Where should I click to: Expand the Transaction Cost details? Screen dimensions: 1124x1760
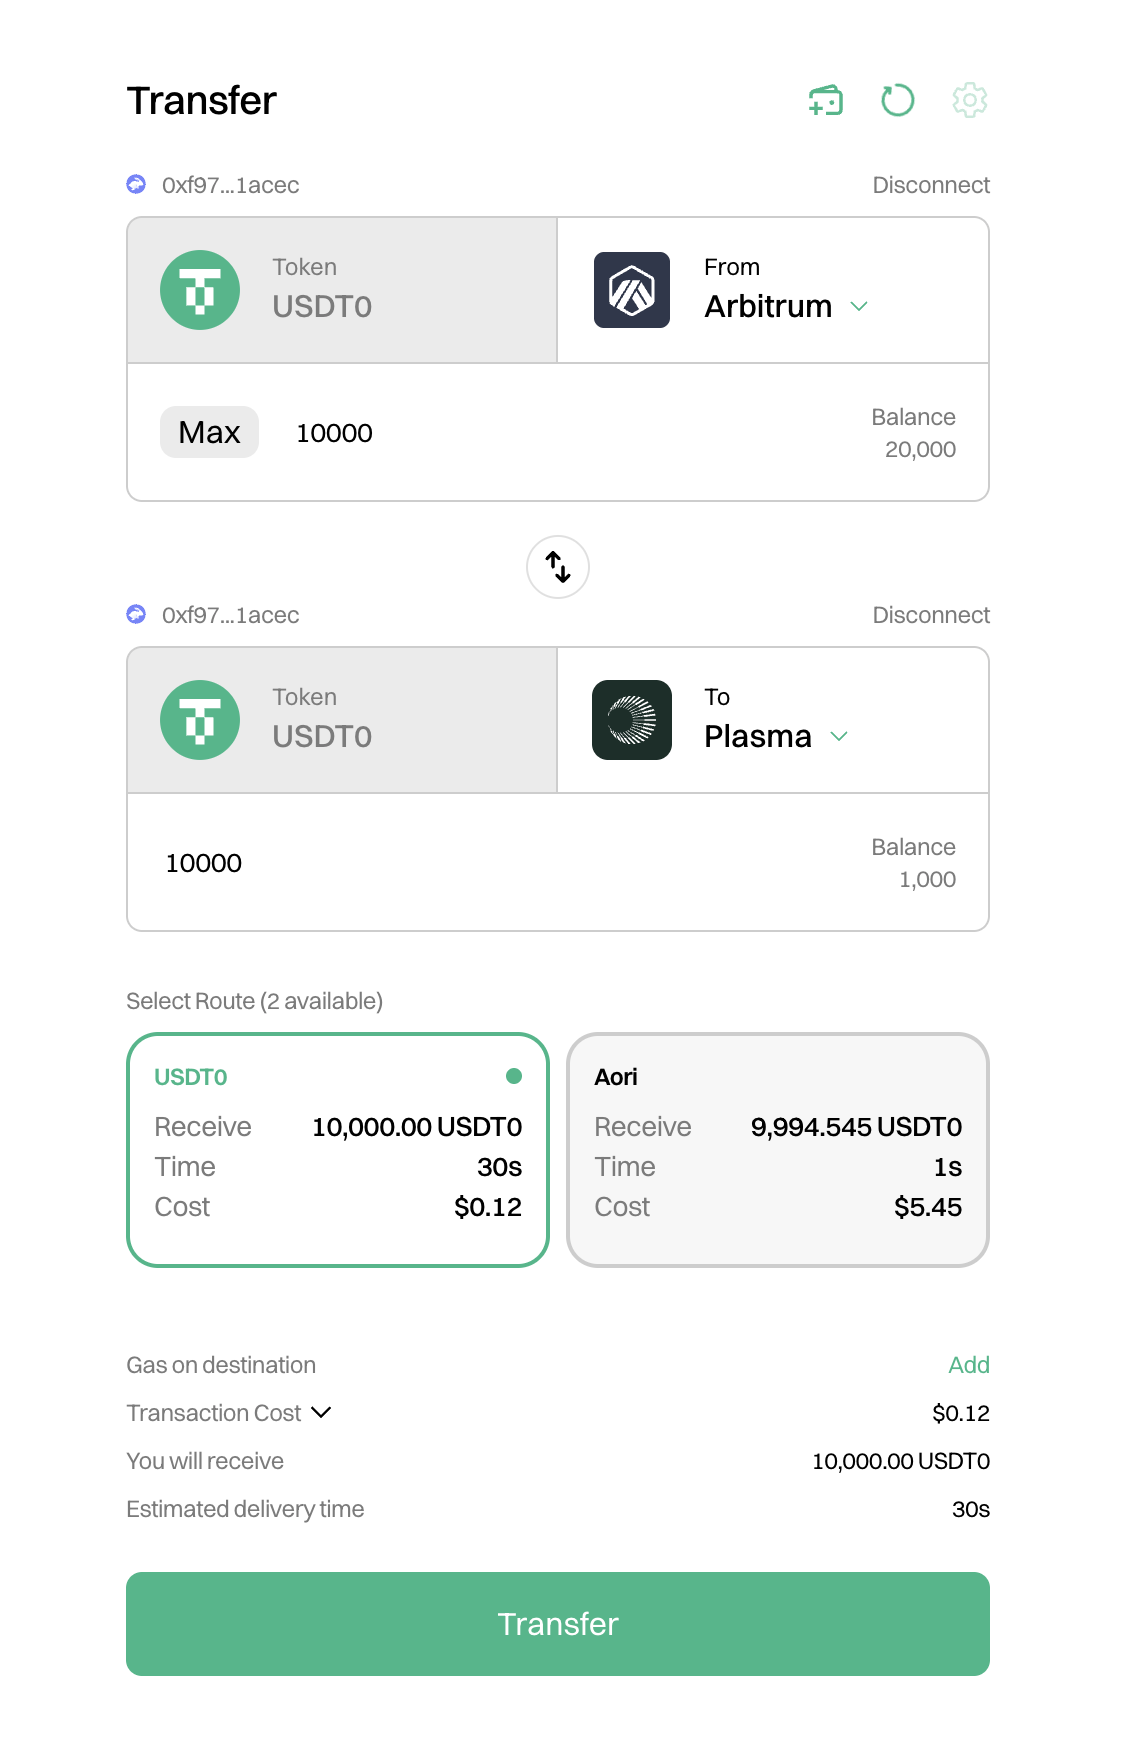[x=321, y=1413]
